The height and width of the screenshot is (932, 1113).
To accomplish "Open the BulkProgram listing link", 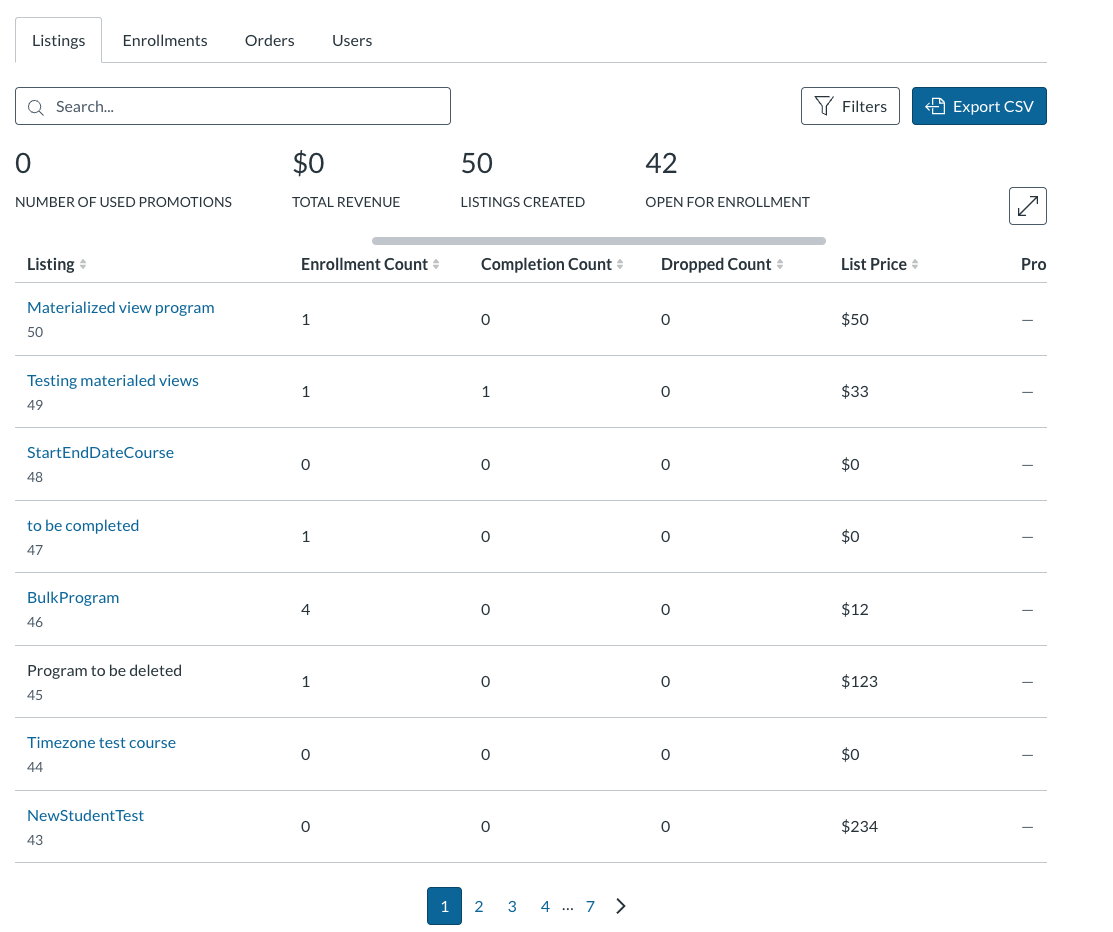I will 73,598.
